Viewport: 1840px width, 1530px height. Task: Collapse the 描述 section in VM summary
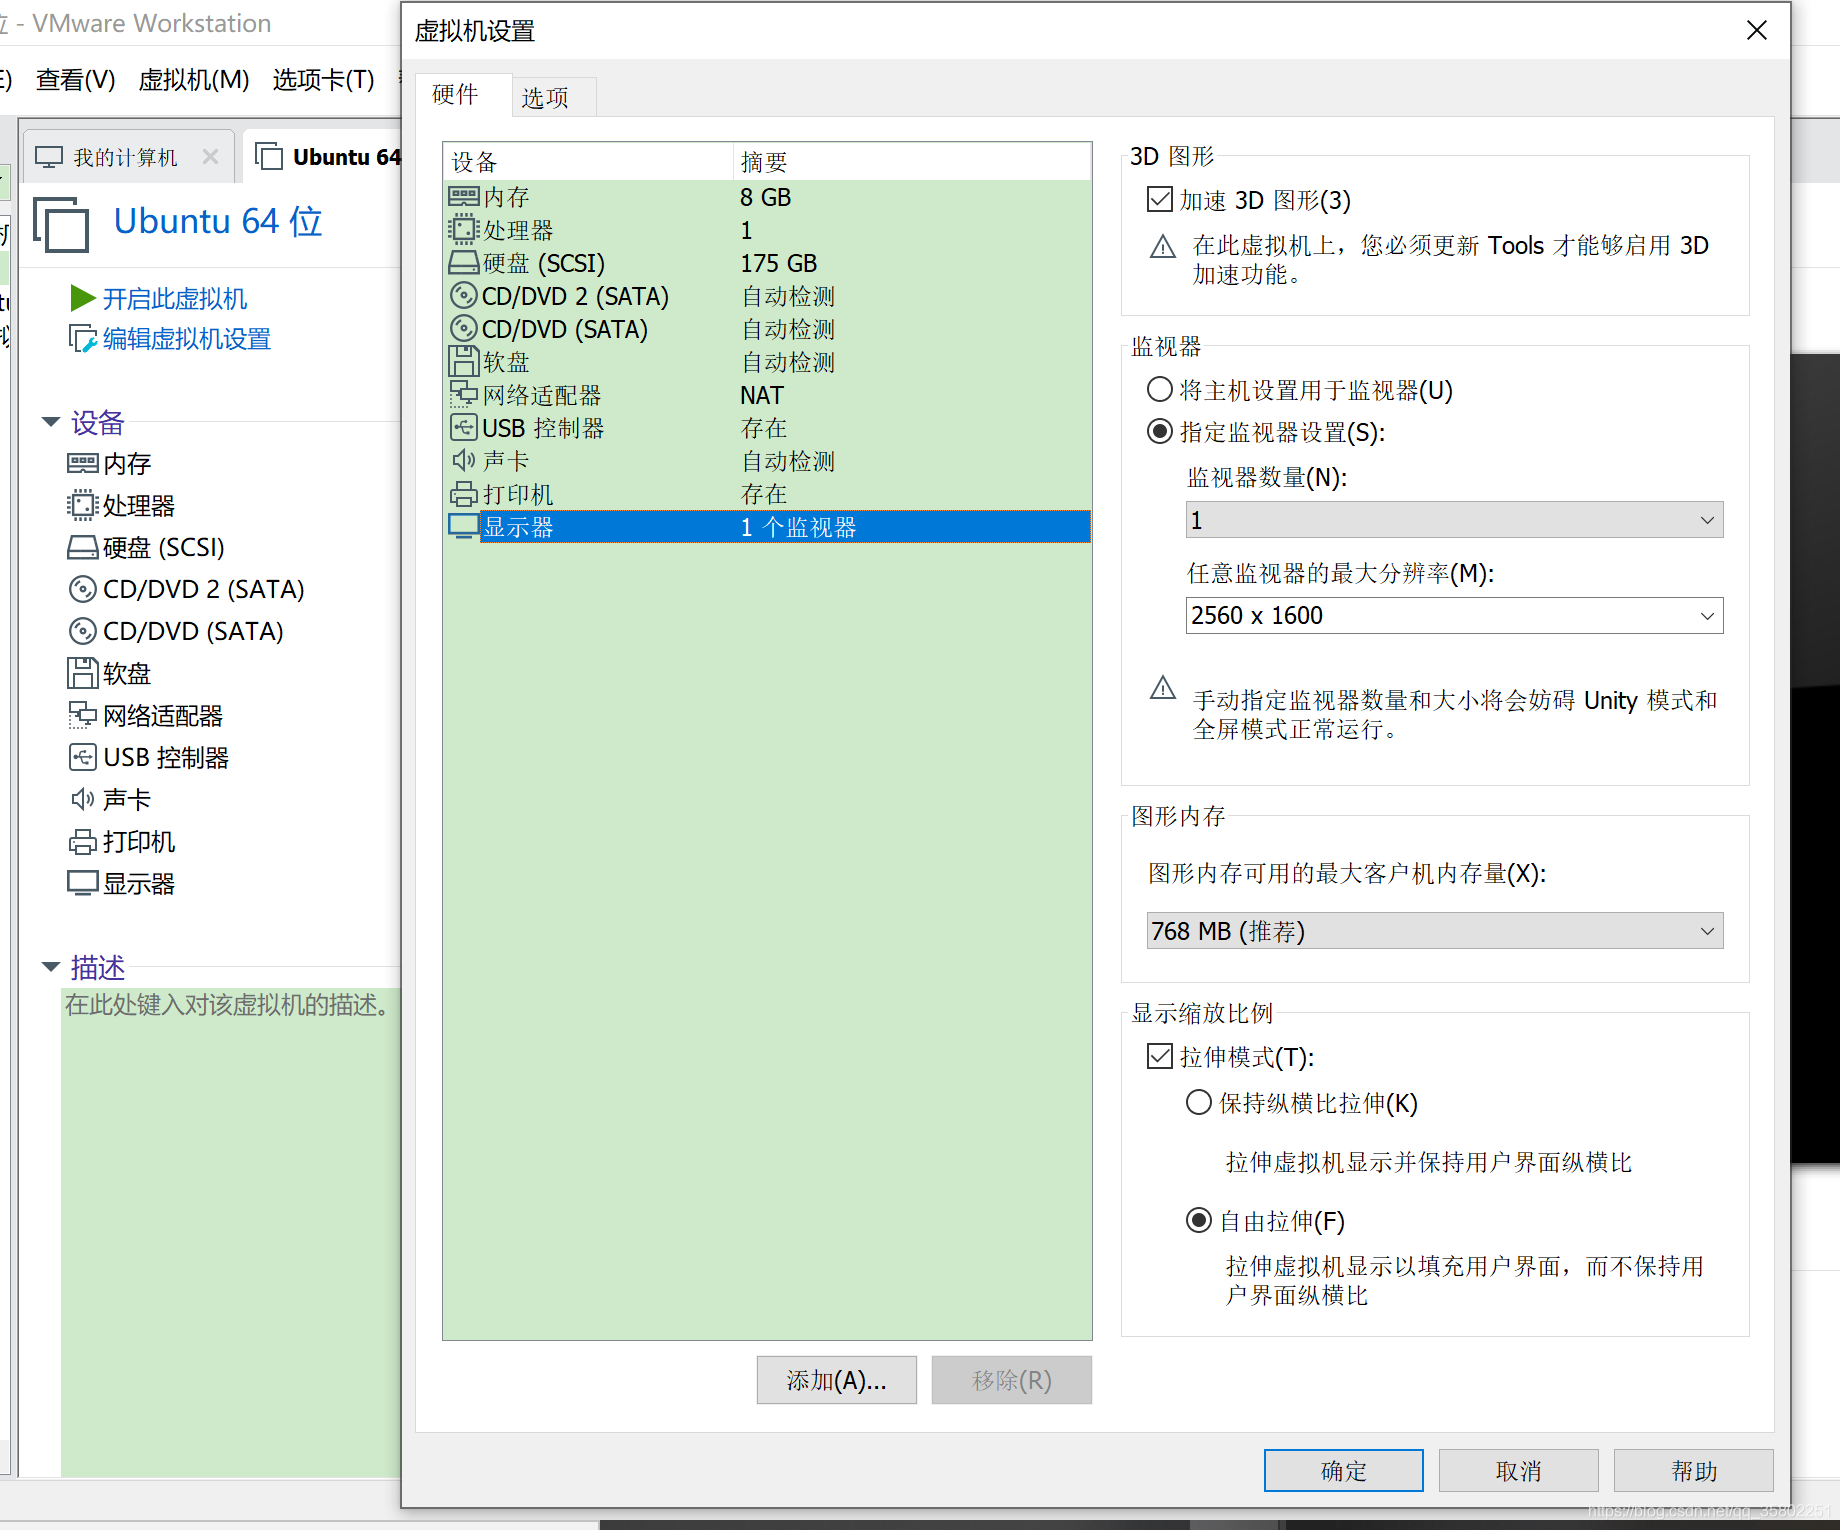(51, 966)
